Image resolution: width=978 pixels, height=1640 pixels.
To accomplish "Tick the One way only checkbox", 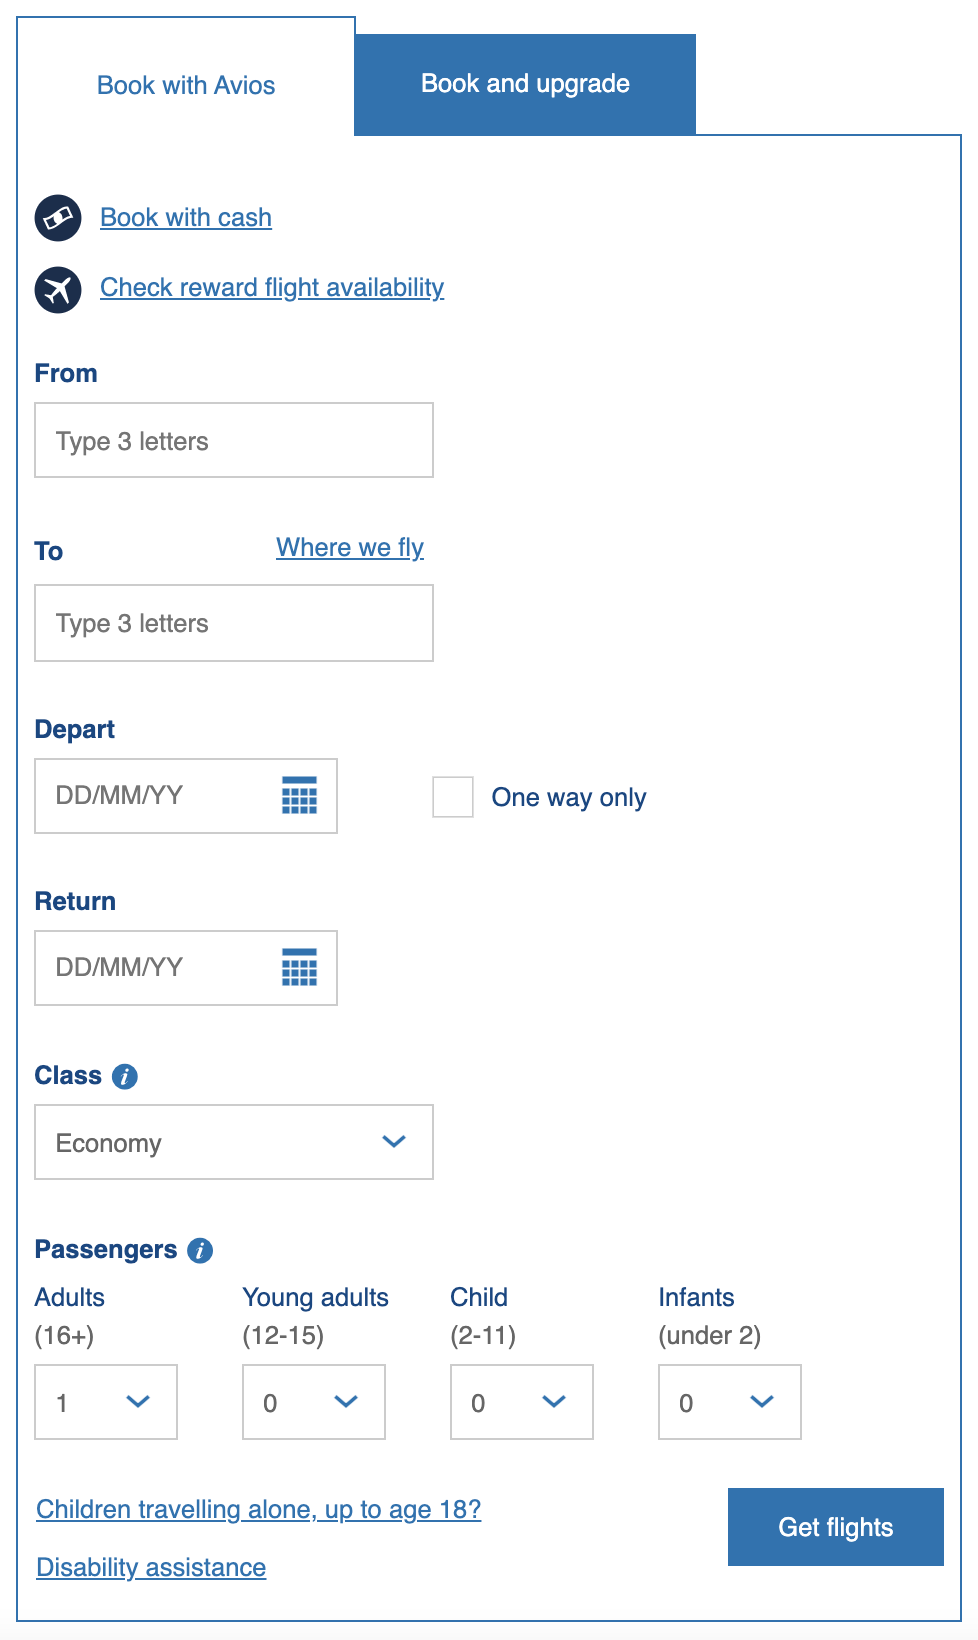I will coord(453,797).
